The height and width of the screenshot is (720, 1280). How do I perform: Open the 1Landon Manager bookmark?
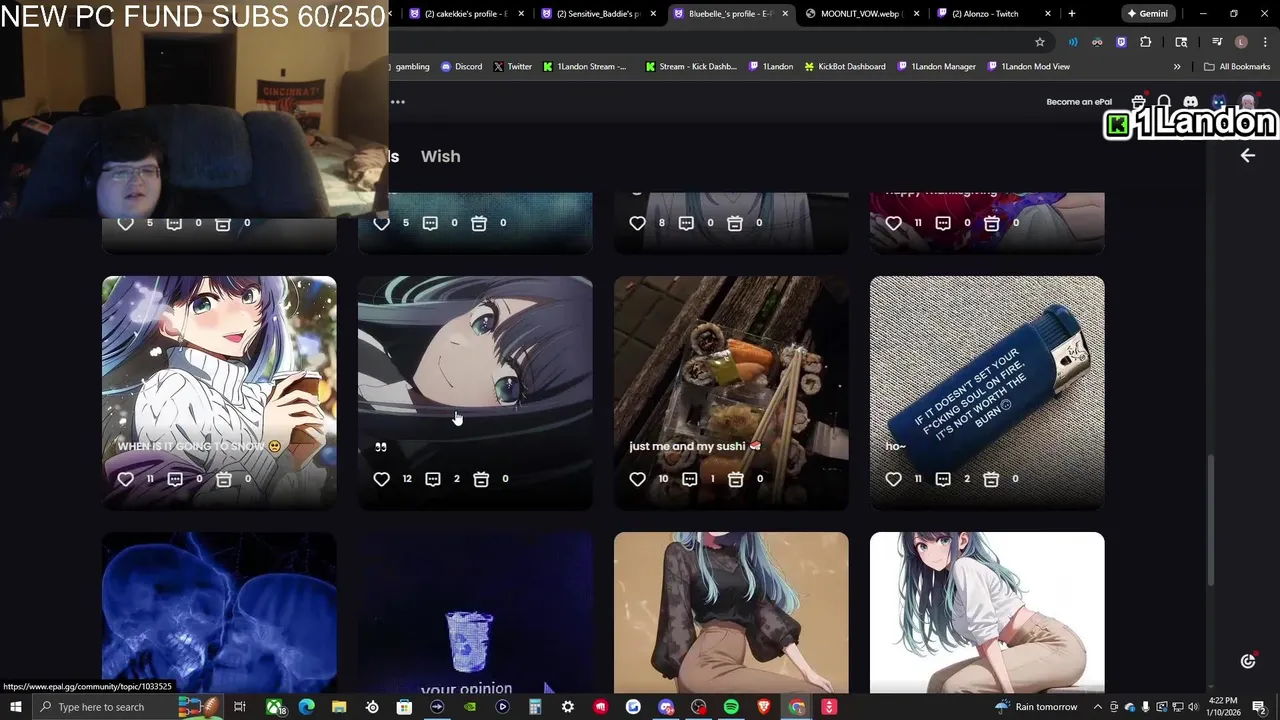tap(937, 67)
